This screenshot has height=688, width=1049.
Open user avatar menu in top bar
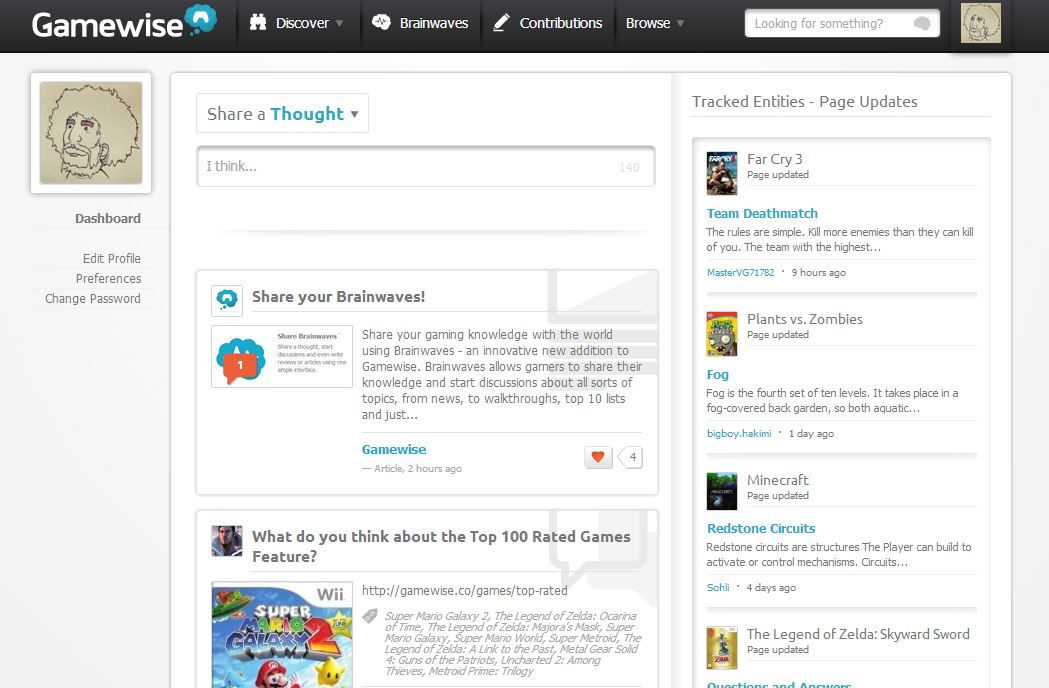[x=981, y=23]
